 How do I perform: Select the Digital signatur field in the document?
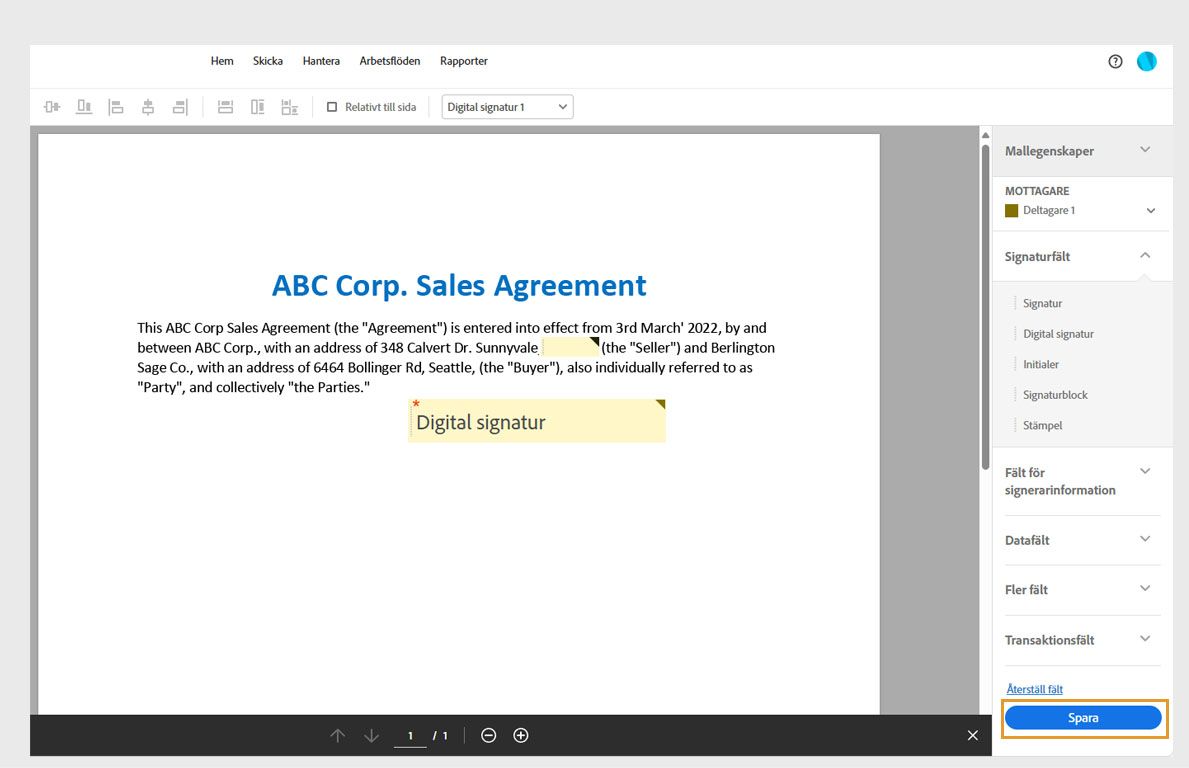pyautogui.click(x=537, y=421)
